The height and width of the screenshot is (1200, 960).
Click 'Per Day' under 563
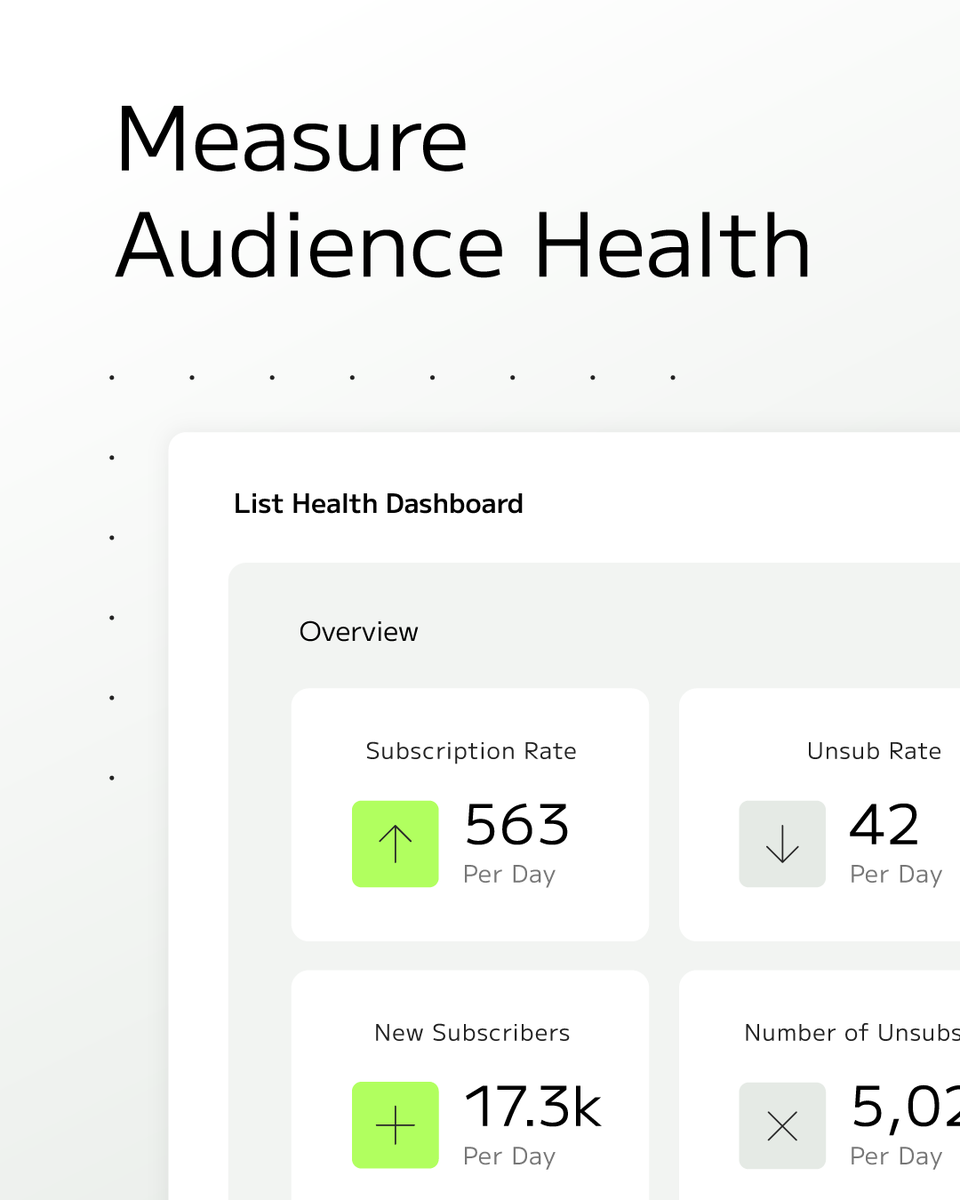[509, 874]
